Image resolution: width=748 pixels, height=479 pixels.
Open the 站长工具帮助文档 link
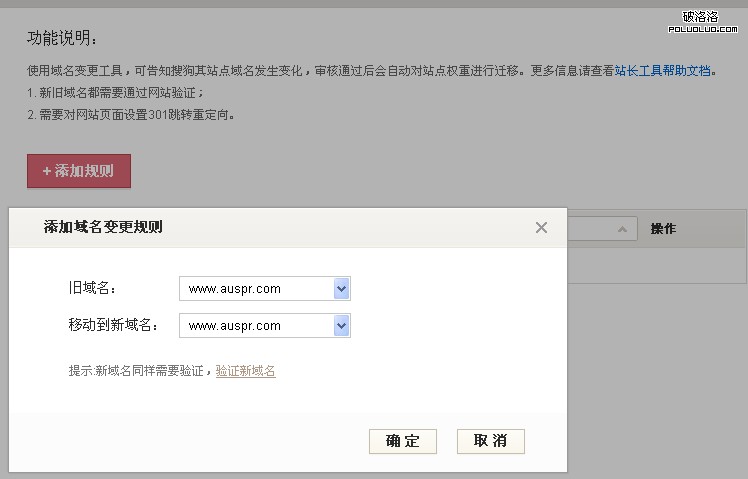(x=662, y=72)
